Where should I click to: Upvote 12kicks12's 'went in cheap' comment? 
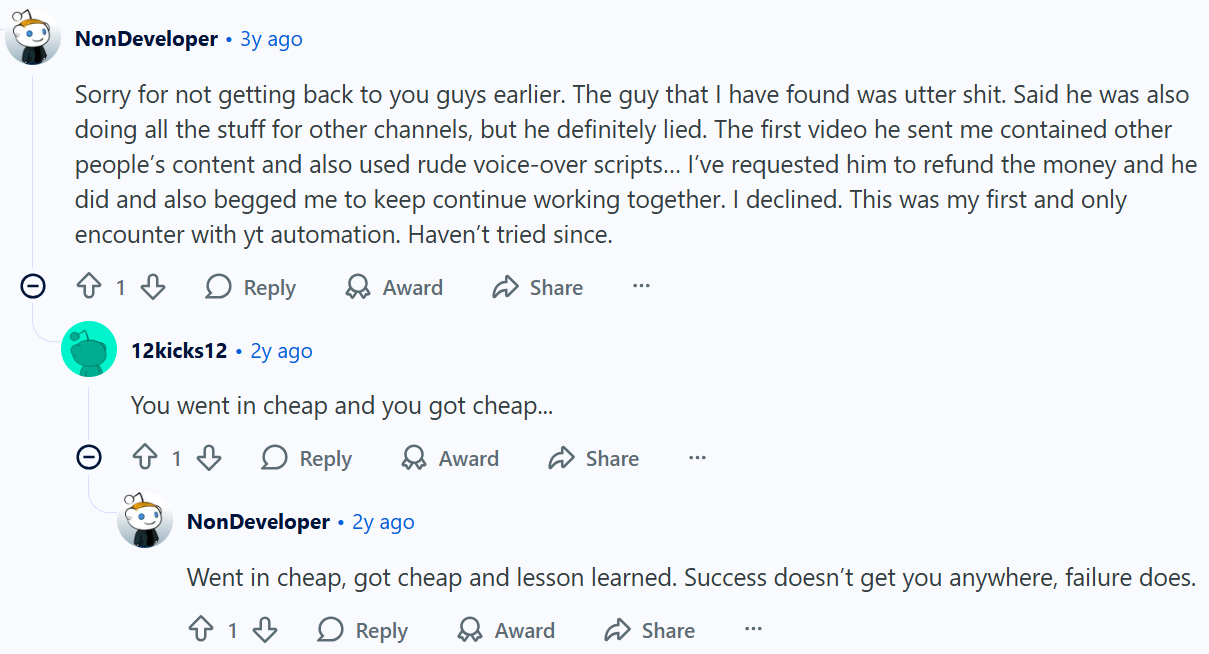click(146, 459)
